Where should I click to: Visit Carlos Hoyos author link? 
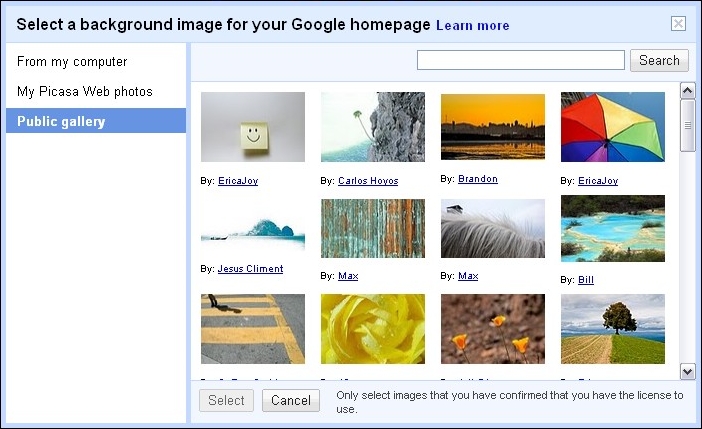(x=367, y=181)
